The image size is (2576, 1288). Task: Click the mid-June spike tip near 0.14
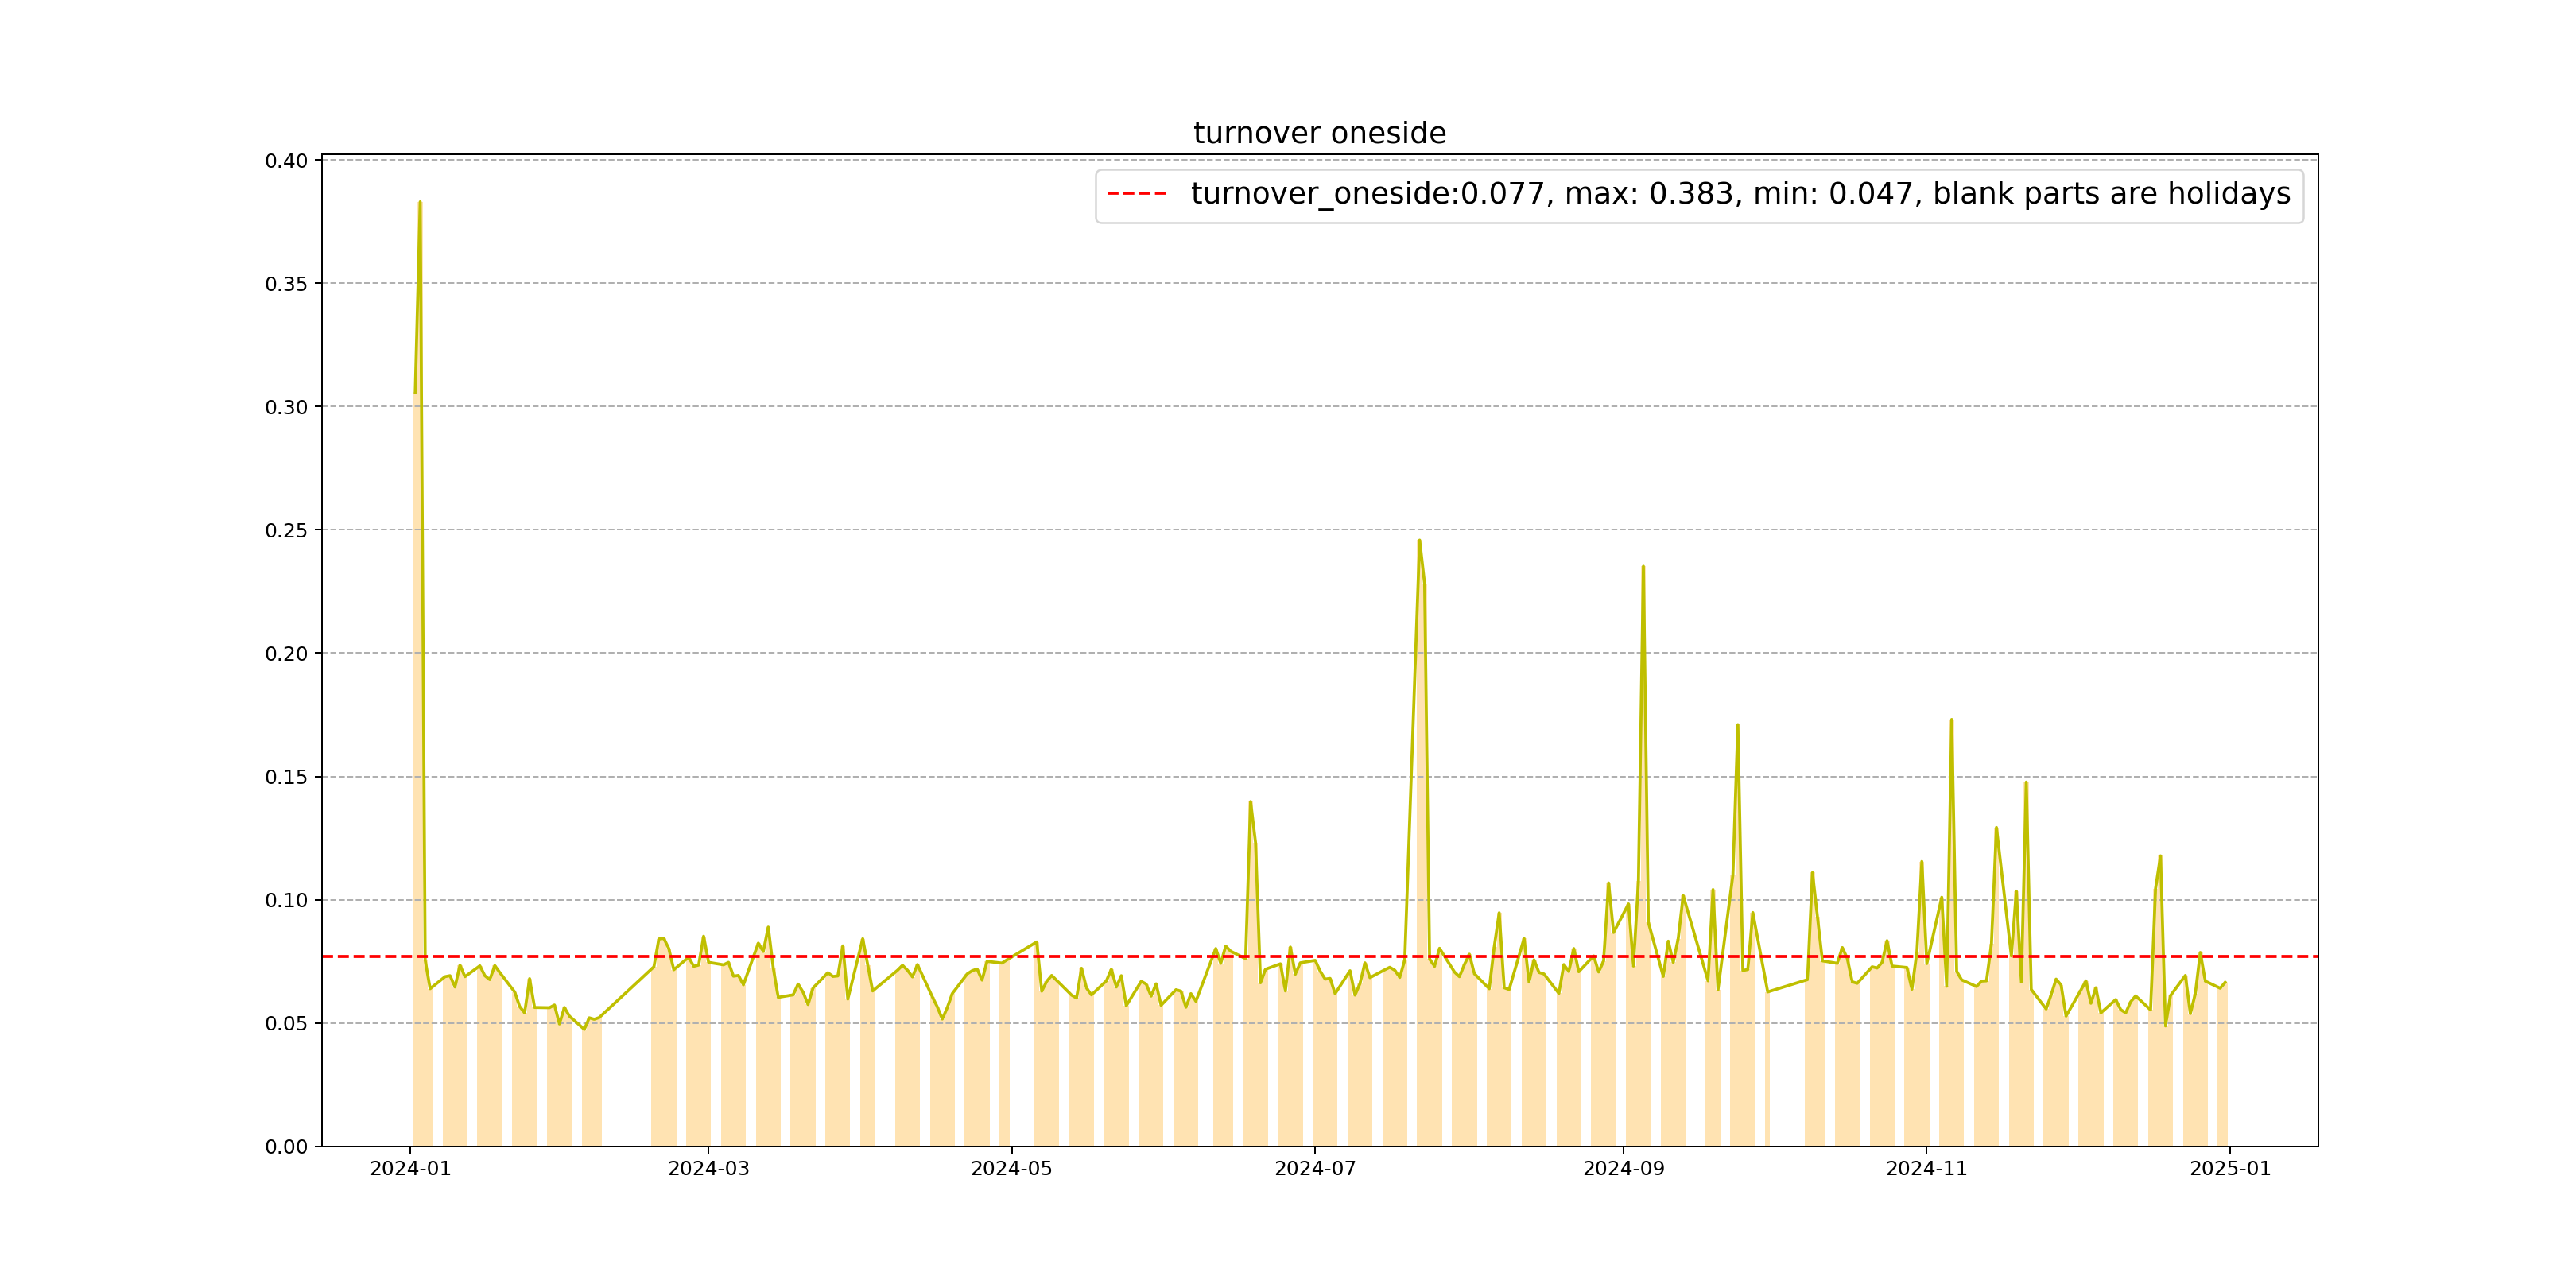1250,802
